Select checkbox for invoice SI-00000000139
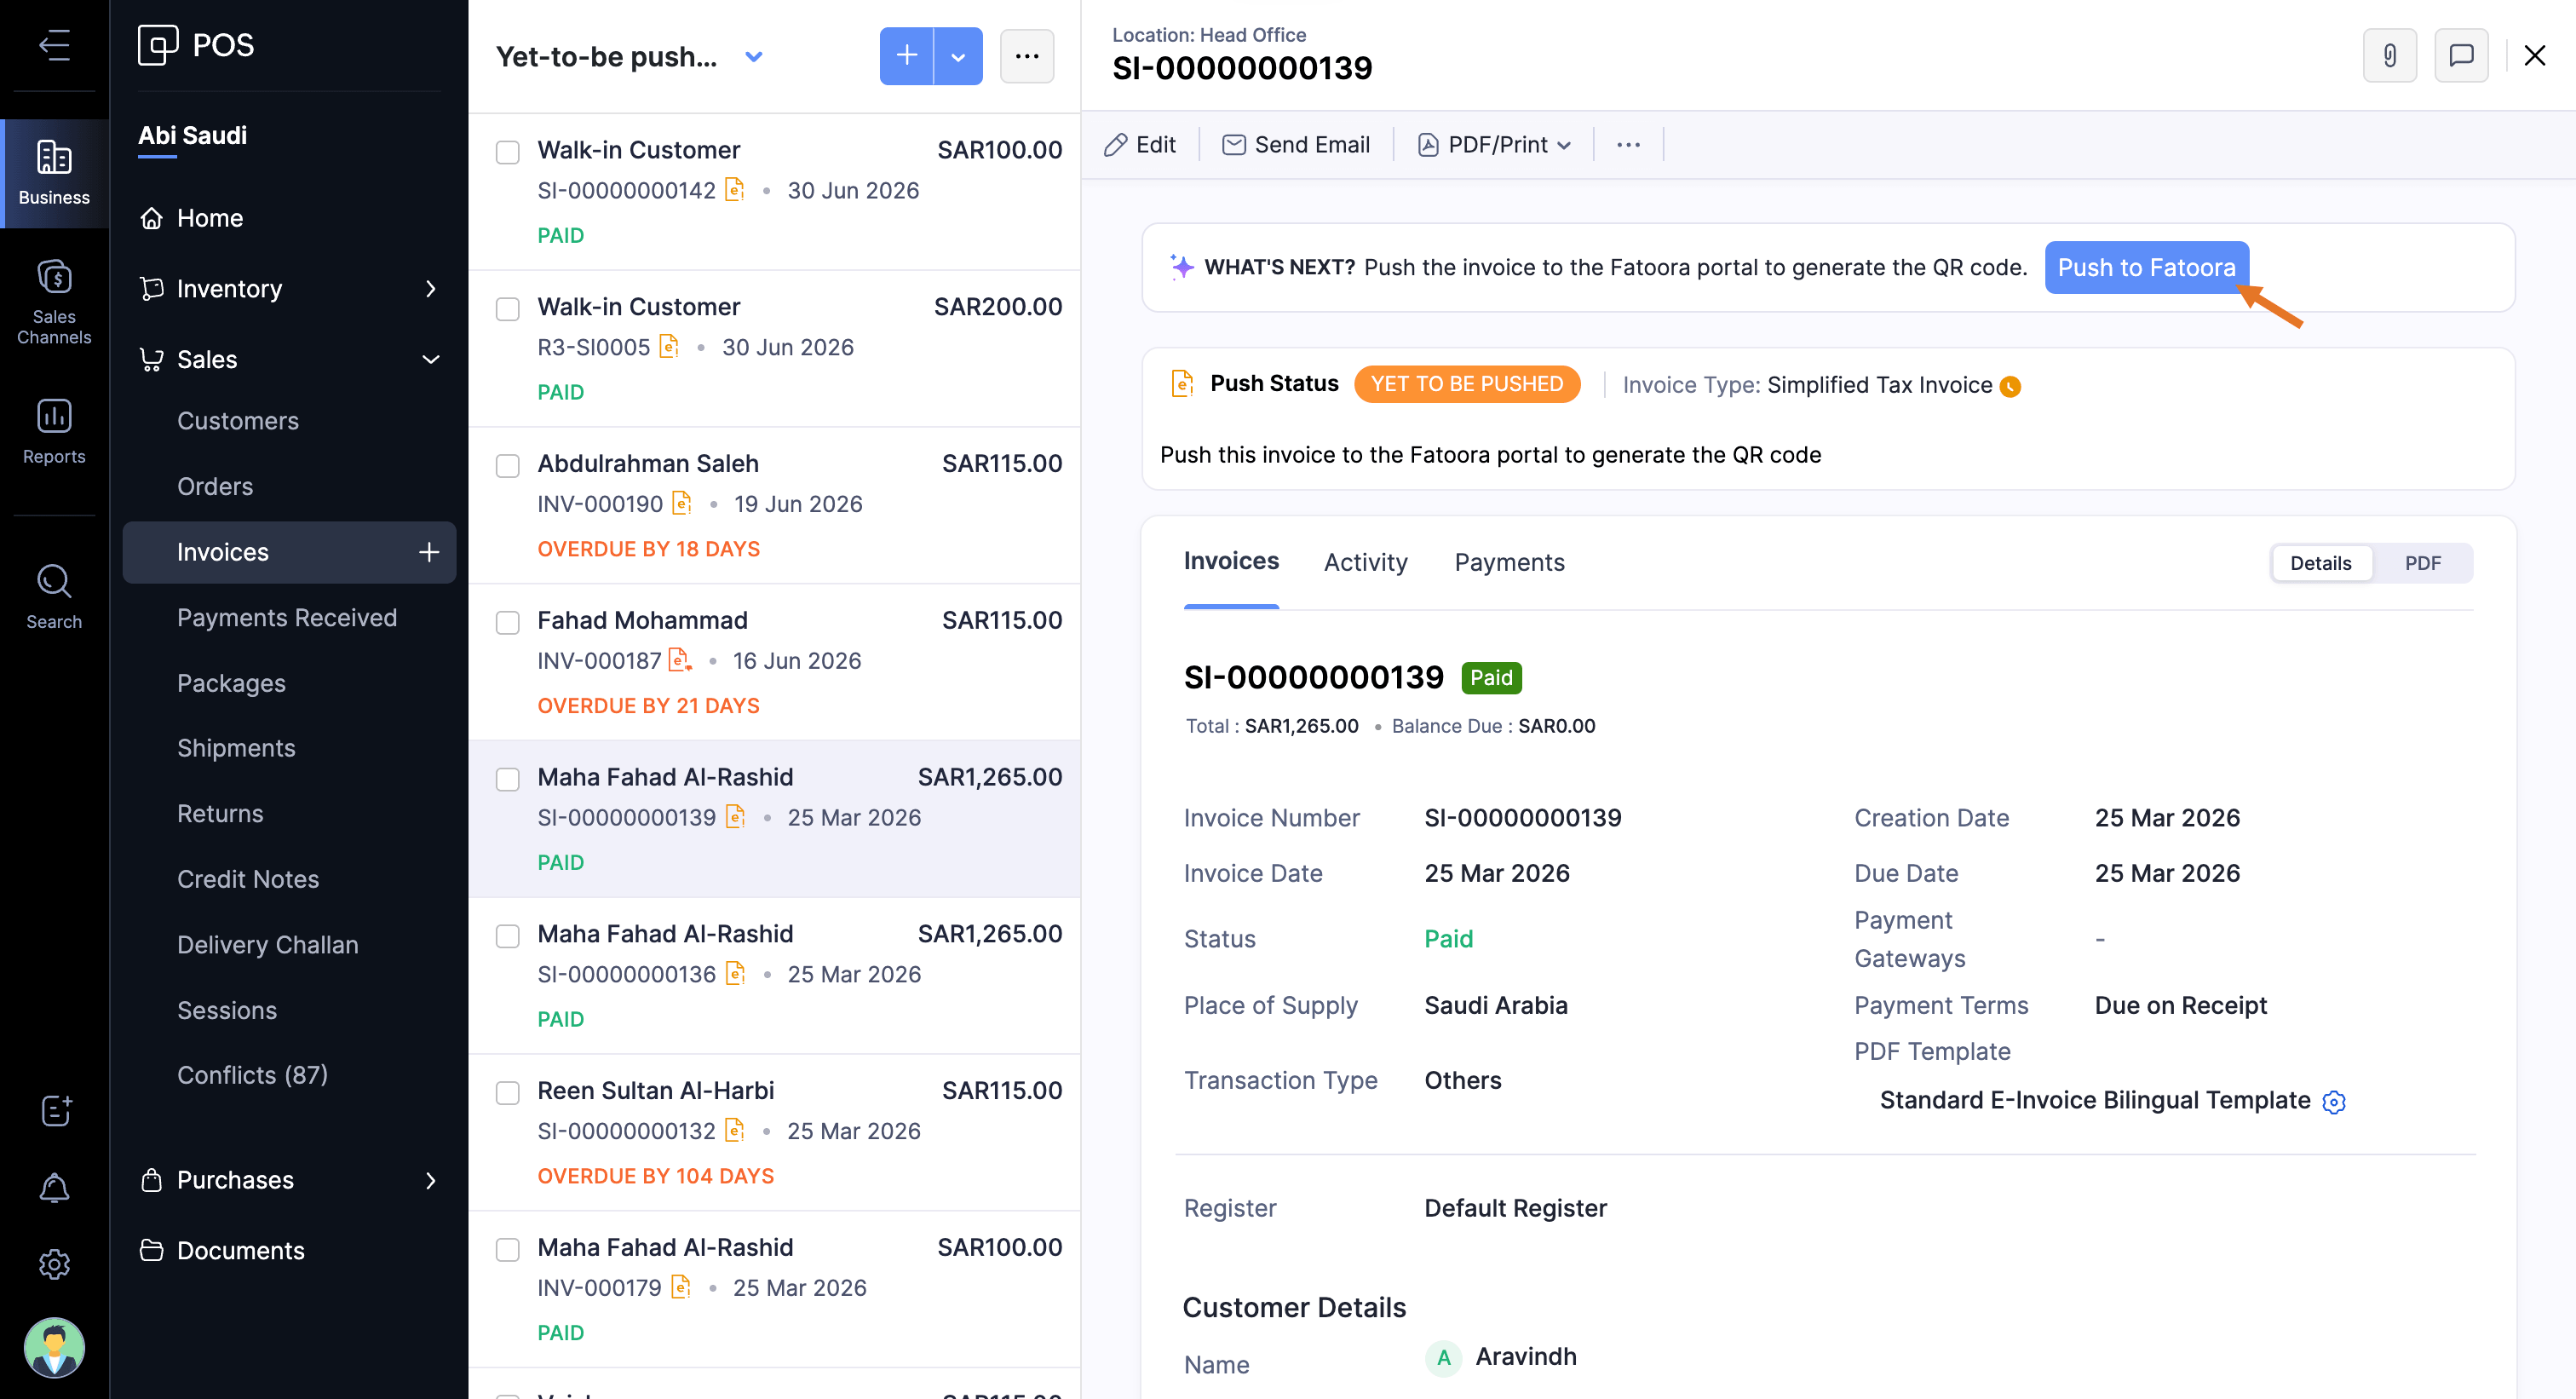The height and width of the screenshot is (1399, 2576). tap(508, 780)
